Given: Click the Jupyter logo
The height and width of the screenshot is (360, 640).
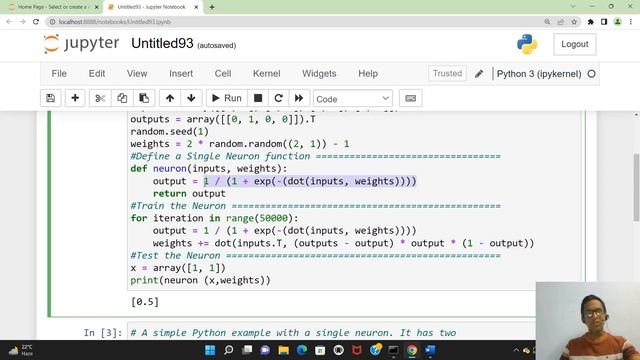Looking at the screenshot, I should pyautogui.click(x=81, y=44).
